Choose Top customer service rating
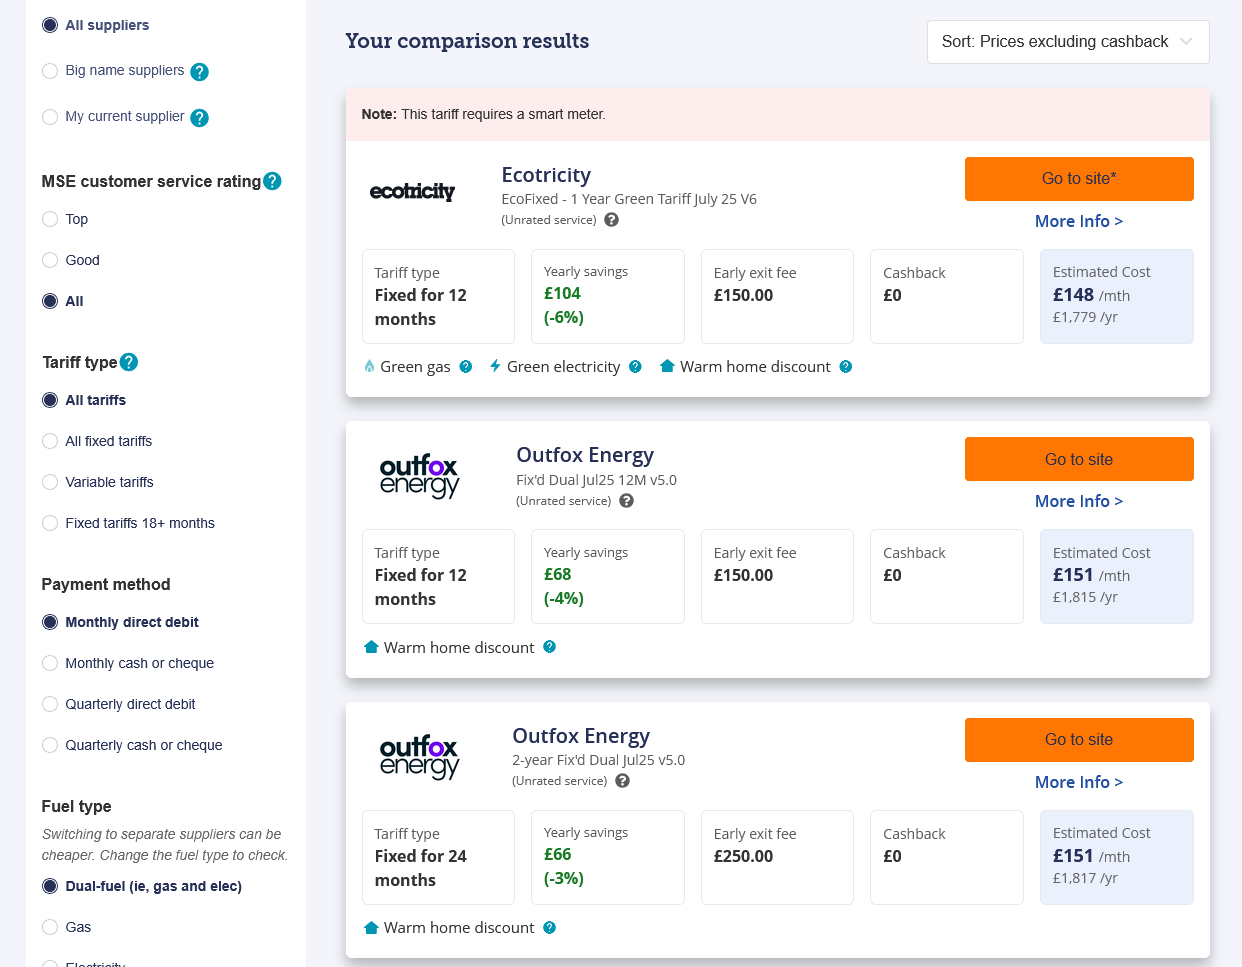Viewport: 1242px width, 967px height. coord(50,219)
